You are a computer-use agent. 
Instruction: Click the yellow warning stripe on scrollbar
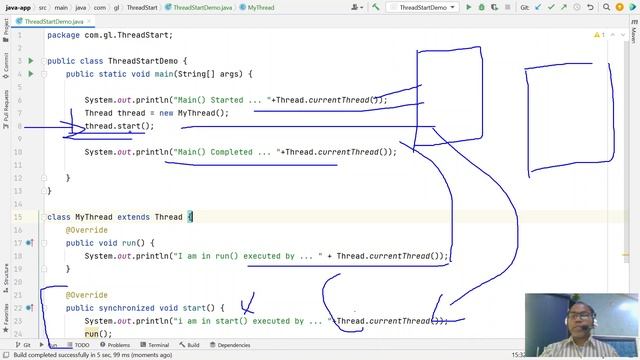pyautogui.click(x=626, y=255)
